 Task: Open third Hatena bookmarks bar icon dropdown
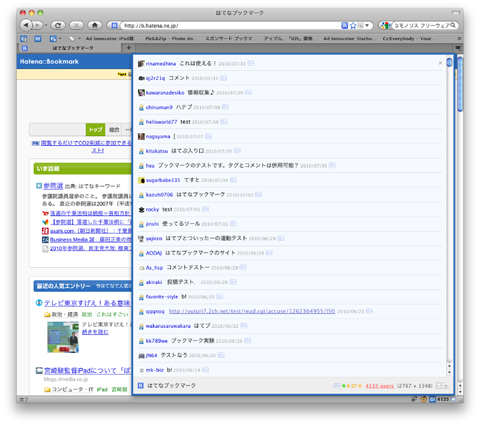(x=55, y=39)
